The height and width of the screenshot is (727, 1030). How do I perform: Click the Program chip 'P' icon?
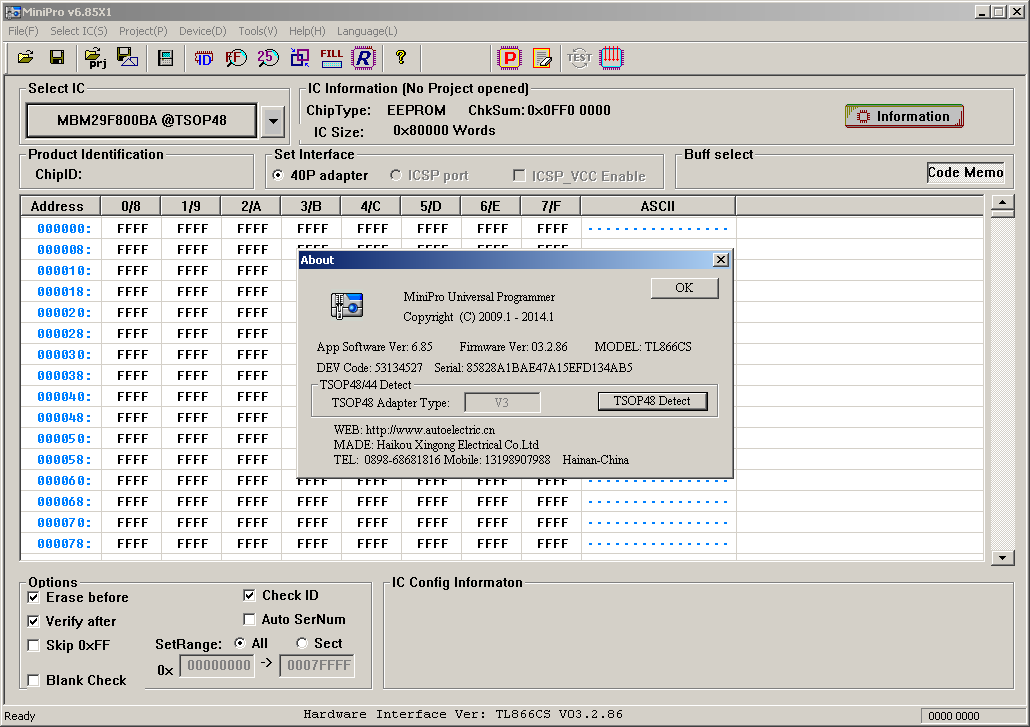tap(510, 58)
